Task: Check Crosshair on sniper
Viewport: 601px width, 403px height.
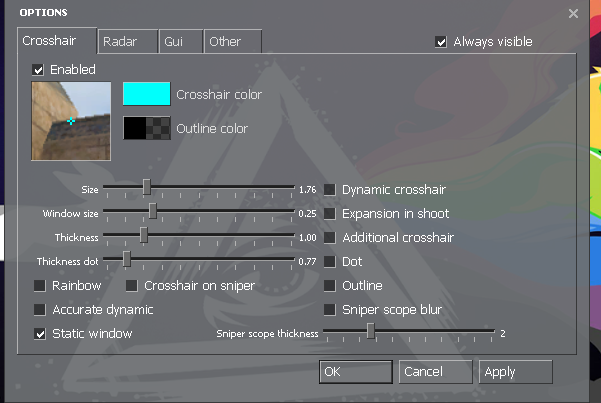Action: coord(131,285)
